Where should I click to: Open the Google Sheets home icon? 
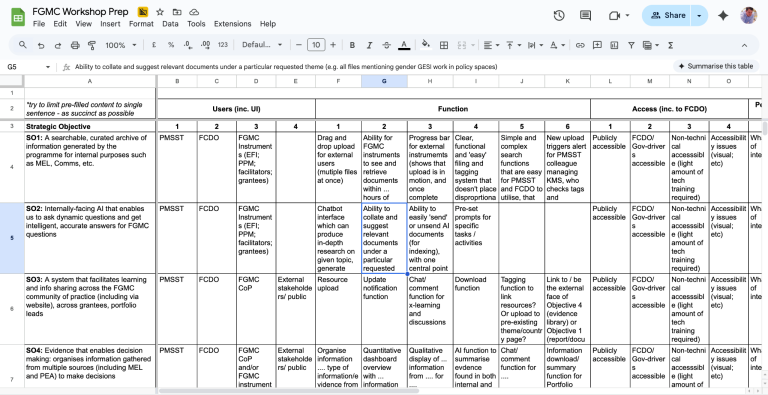click(18, 18)
